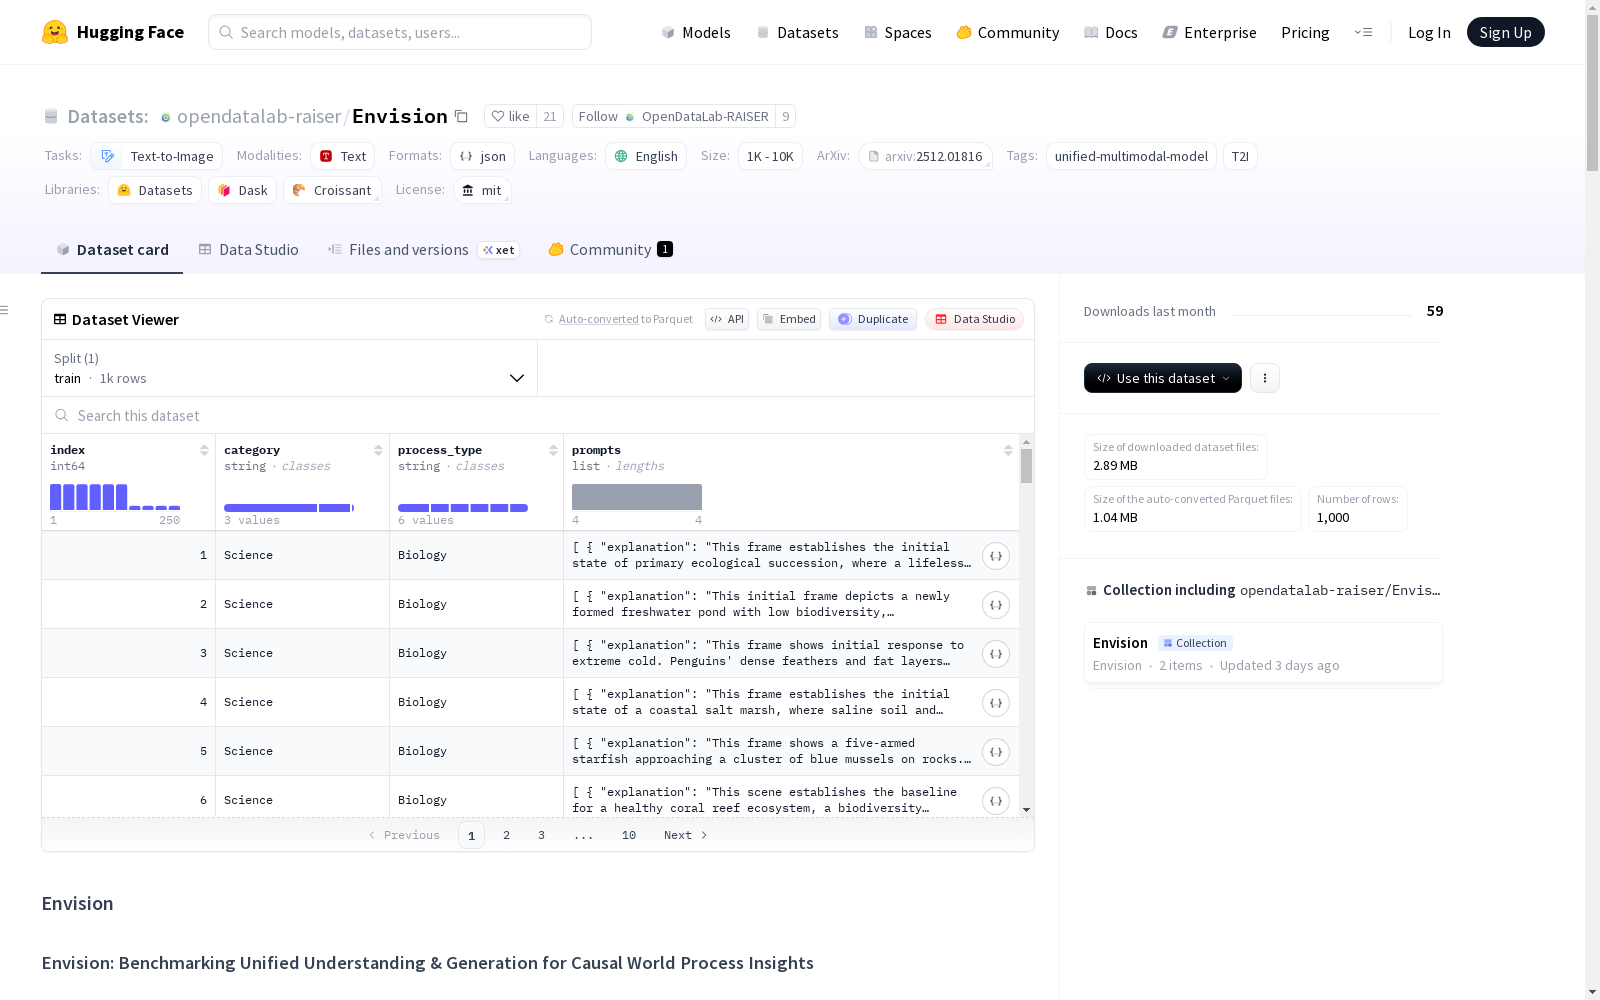Go to Models in top navigation
This screenshot has height=1000, width=1600.
click(x=696, y=32)
